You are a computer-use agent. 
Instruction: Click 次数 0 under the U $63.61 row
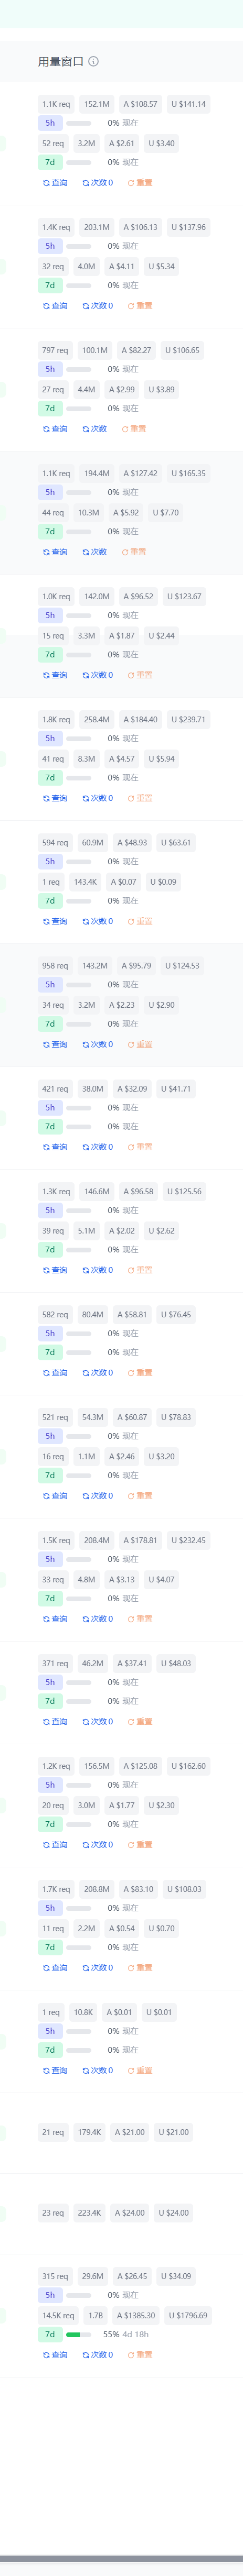pyautogui.click(x=98, y=921)
